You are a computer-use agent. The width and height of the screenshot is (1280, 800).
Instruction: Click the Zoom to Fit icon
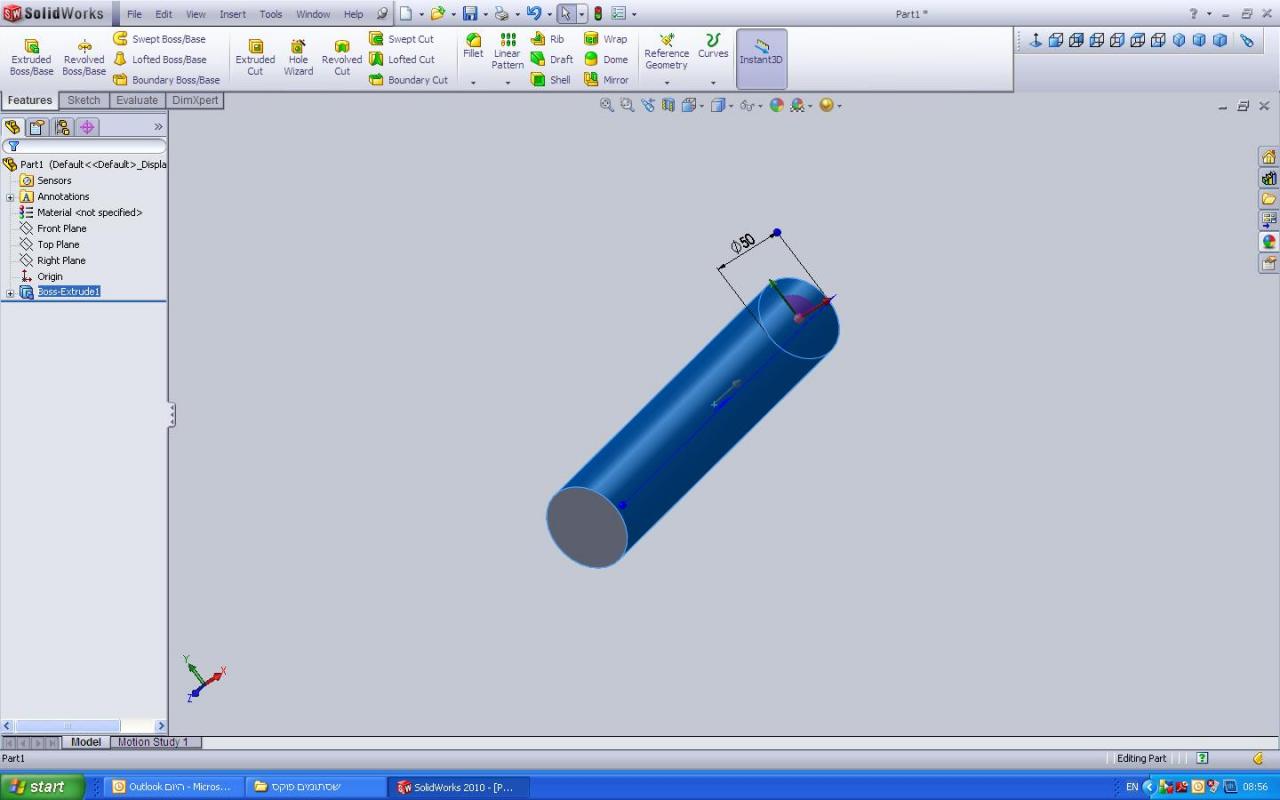click(x=606, y=105)
